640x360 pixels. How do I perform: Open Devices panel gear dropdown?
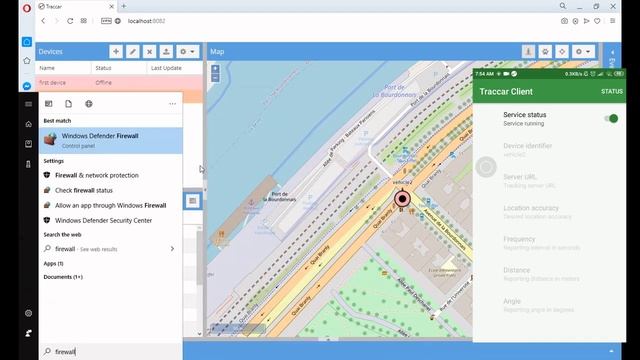pos(187,52)
